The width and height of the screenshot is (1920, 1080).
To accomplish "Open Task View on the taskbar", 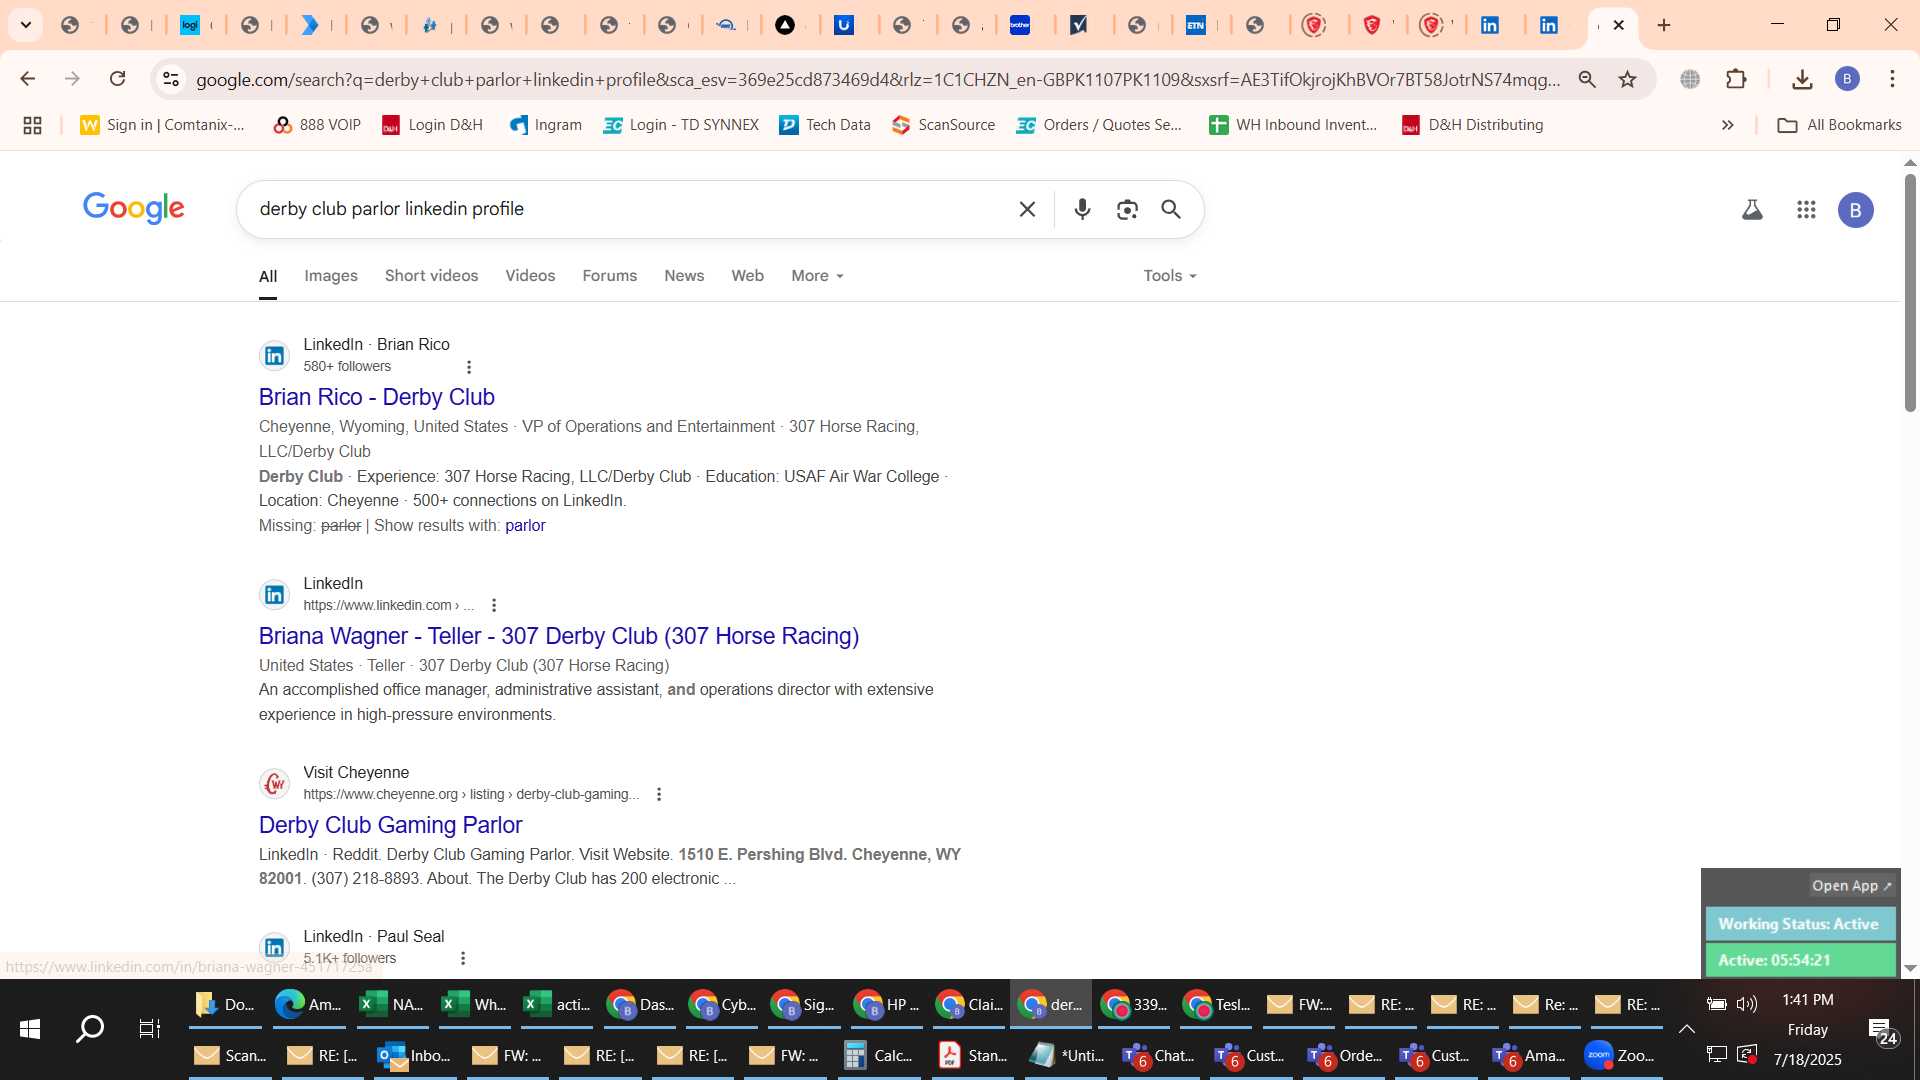I will pos(150,1029).
